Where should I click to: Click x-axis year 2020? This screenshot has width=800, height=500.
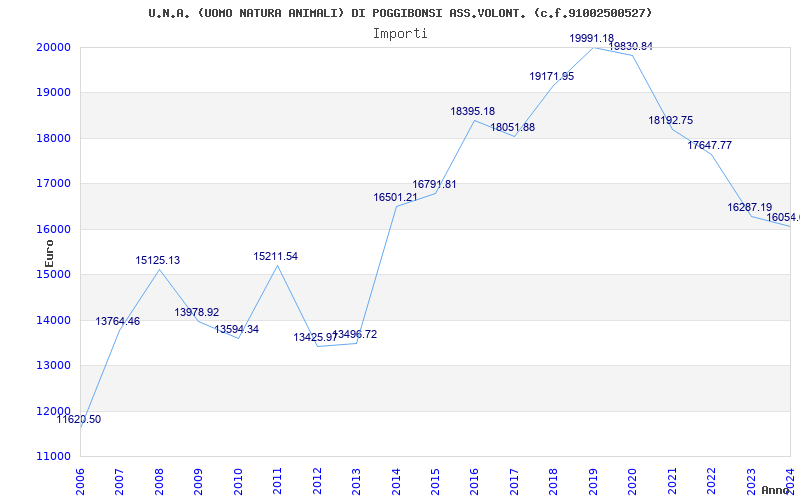(x=632, y=481)
